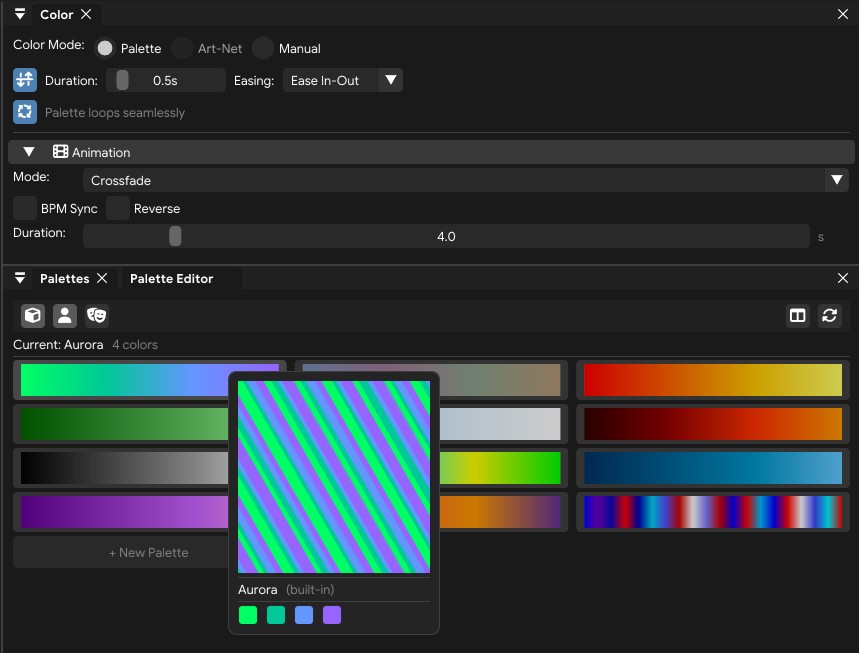The image size is (859, 653).
Task: Click the animation Duration slider at 4.0
Action: (x=446, y=236)
